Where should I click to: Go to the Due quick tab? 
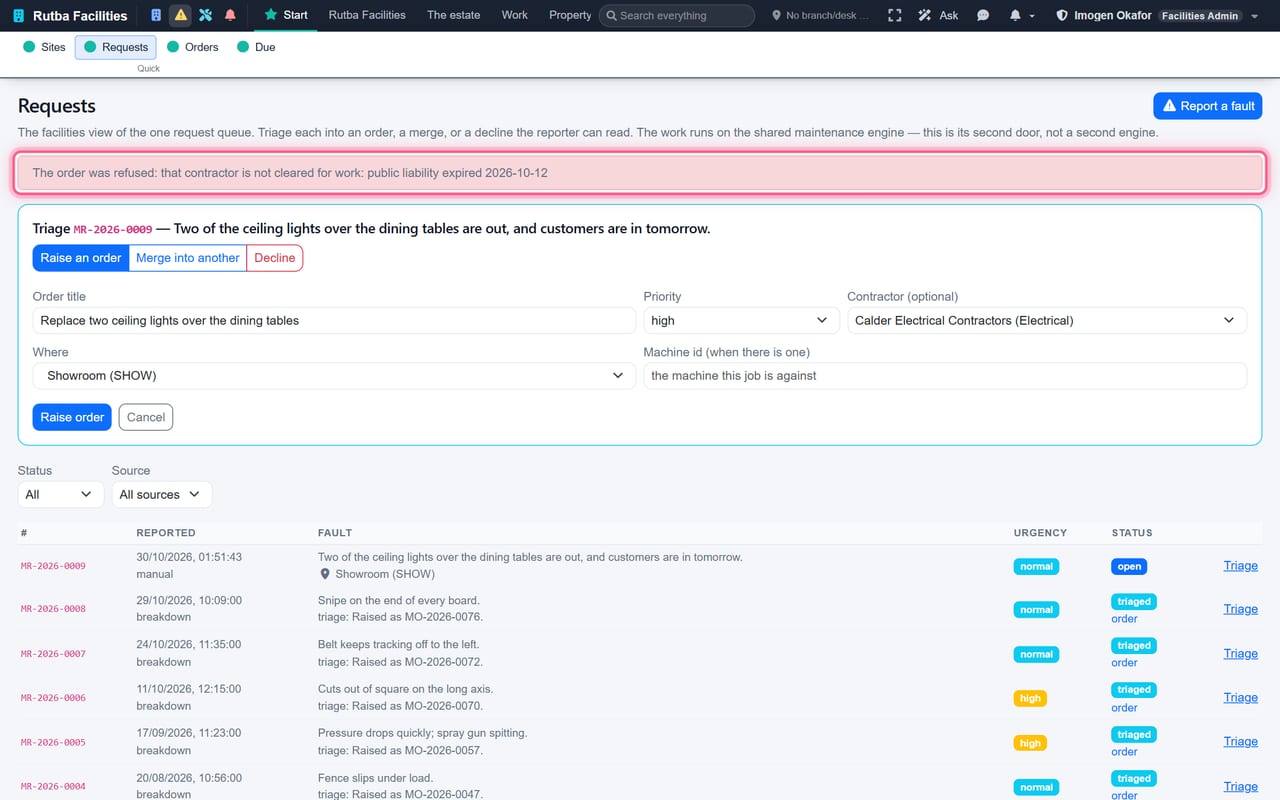(x=256, y=47)
